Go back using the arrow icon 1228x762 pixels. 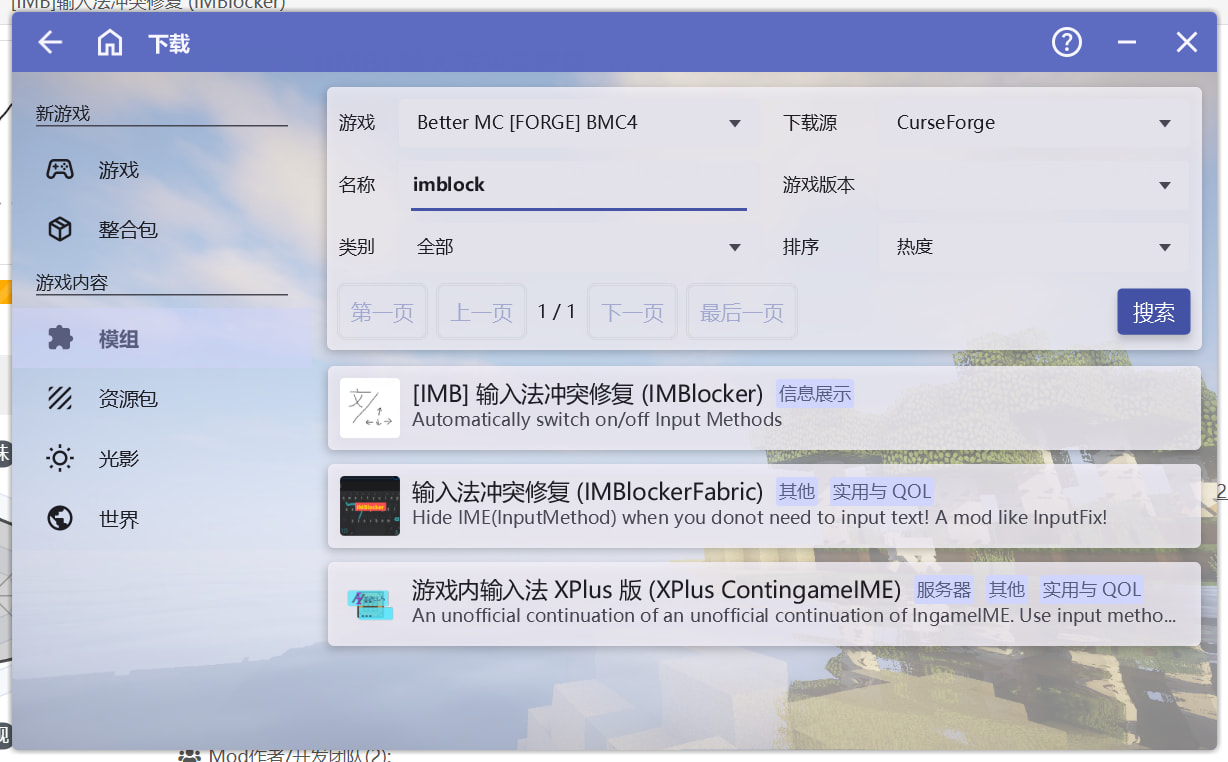click(50, 42)
